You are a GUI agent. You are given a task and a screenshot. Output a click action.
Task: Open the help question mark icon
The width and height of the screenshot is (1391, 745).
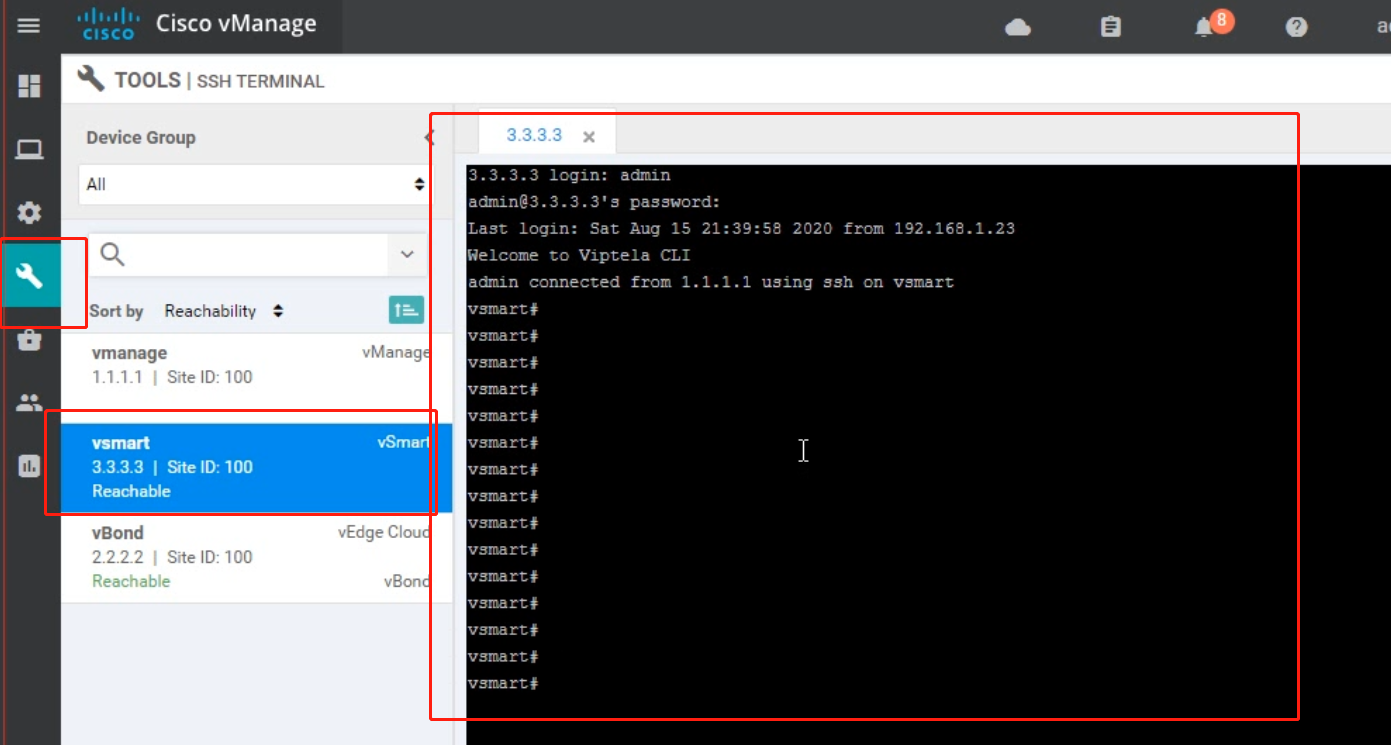point(1297,27)
